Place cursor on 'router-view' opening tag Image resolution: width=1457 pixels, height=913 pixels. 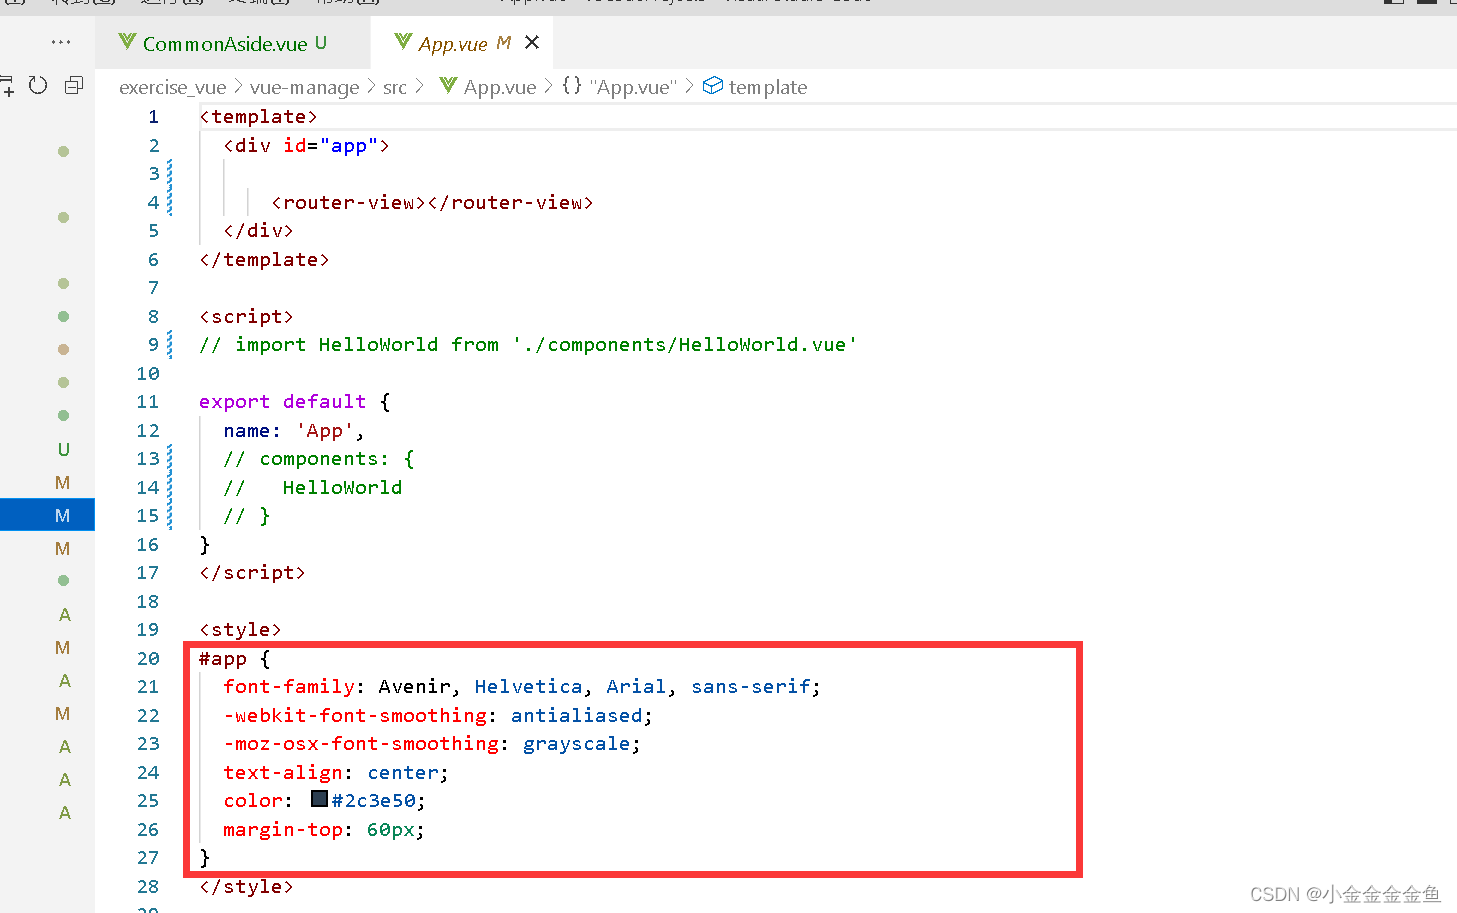point(348,202)
